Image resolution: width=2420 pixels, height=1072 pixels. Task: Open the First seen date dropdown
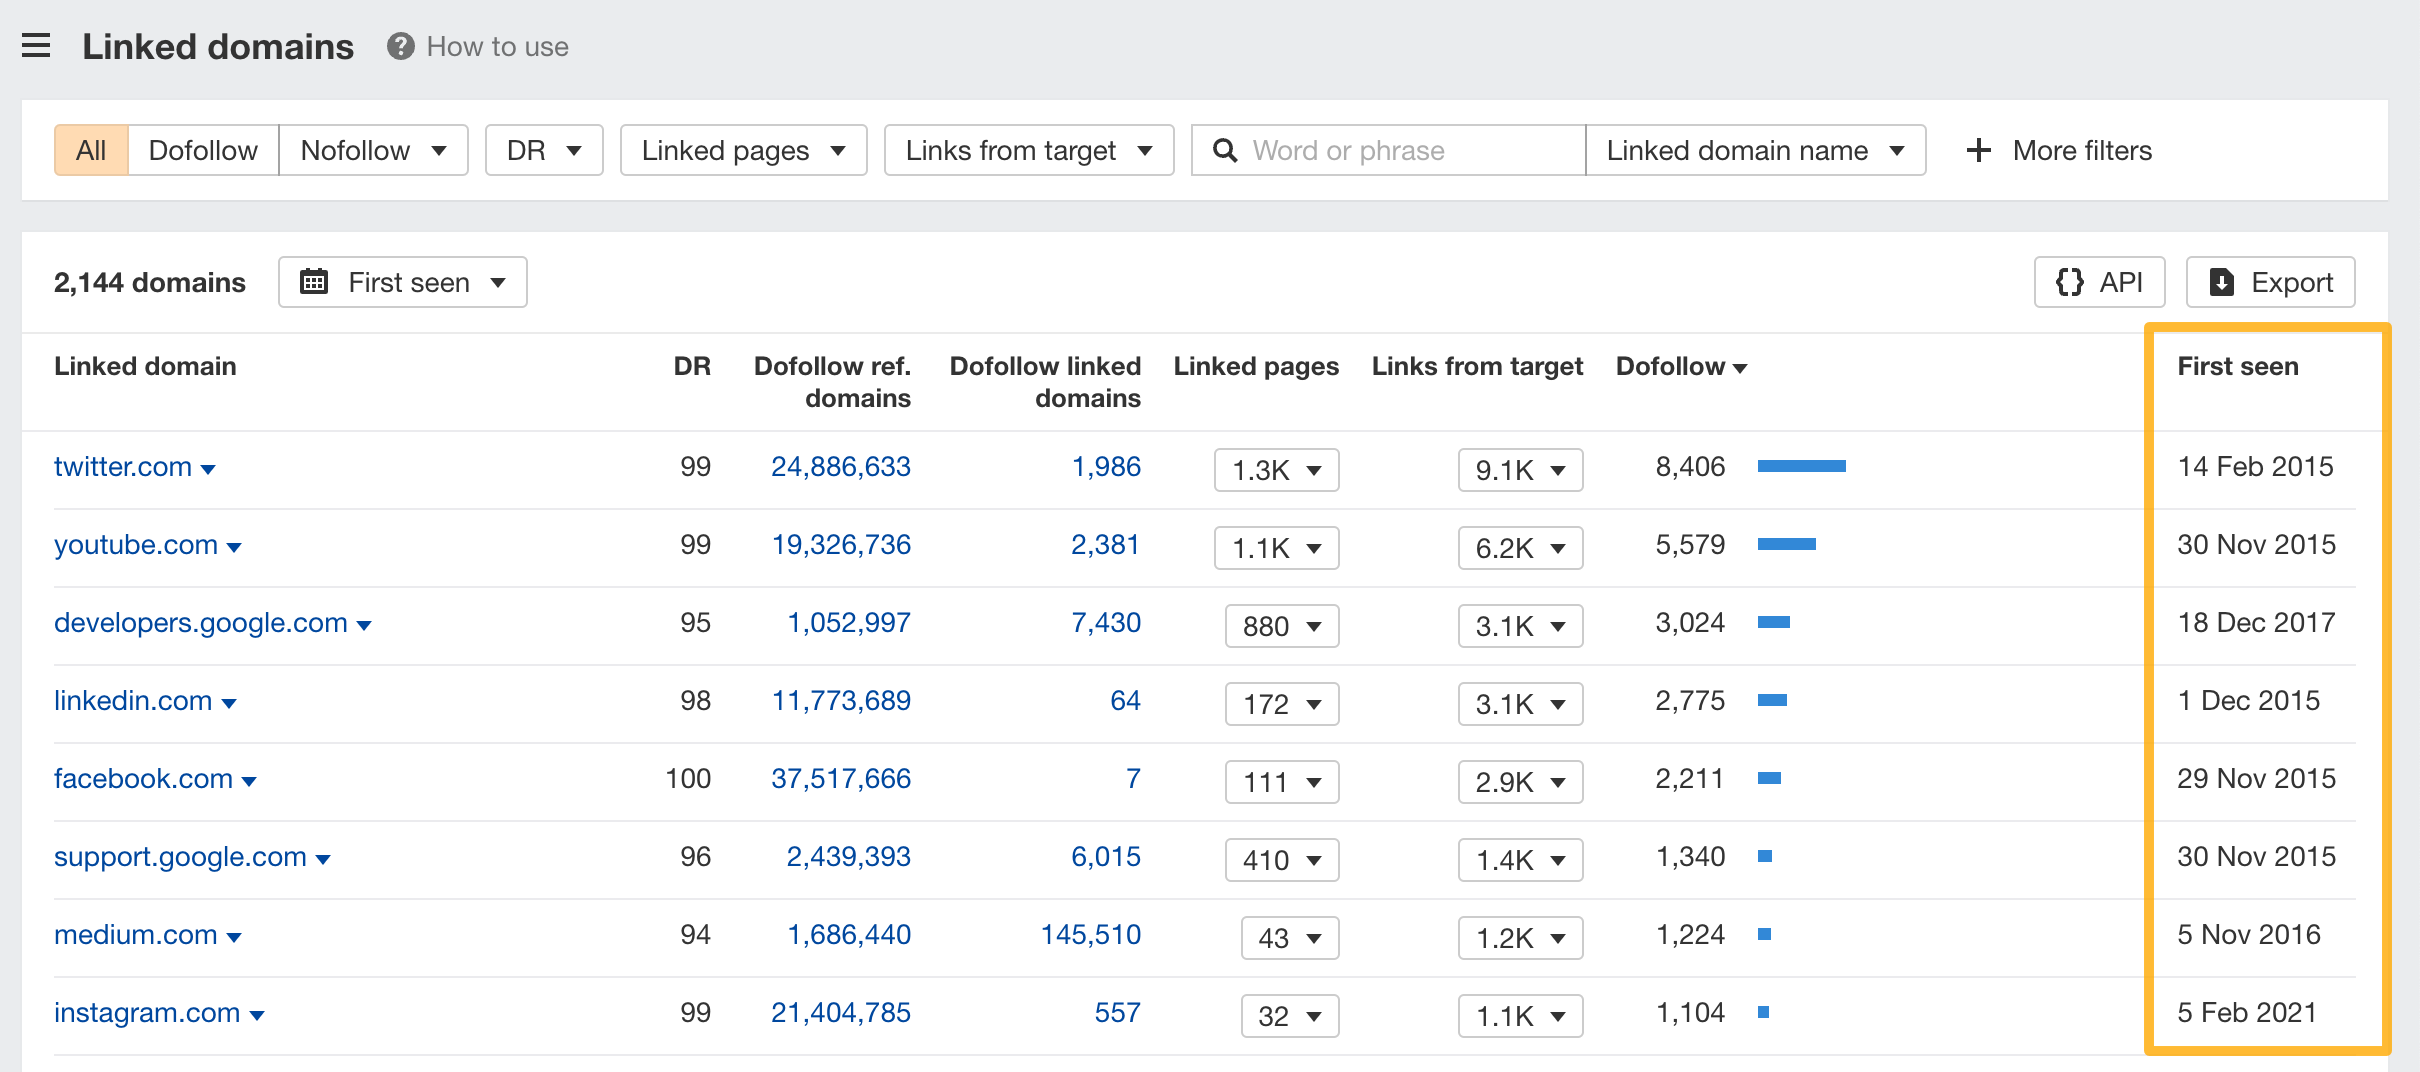(x=402, y=282)
